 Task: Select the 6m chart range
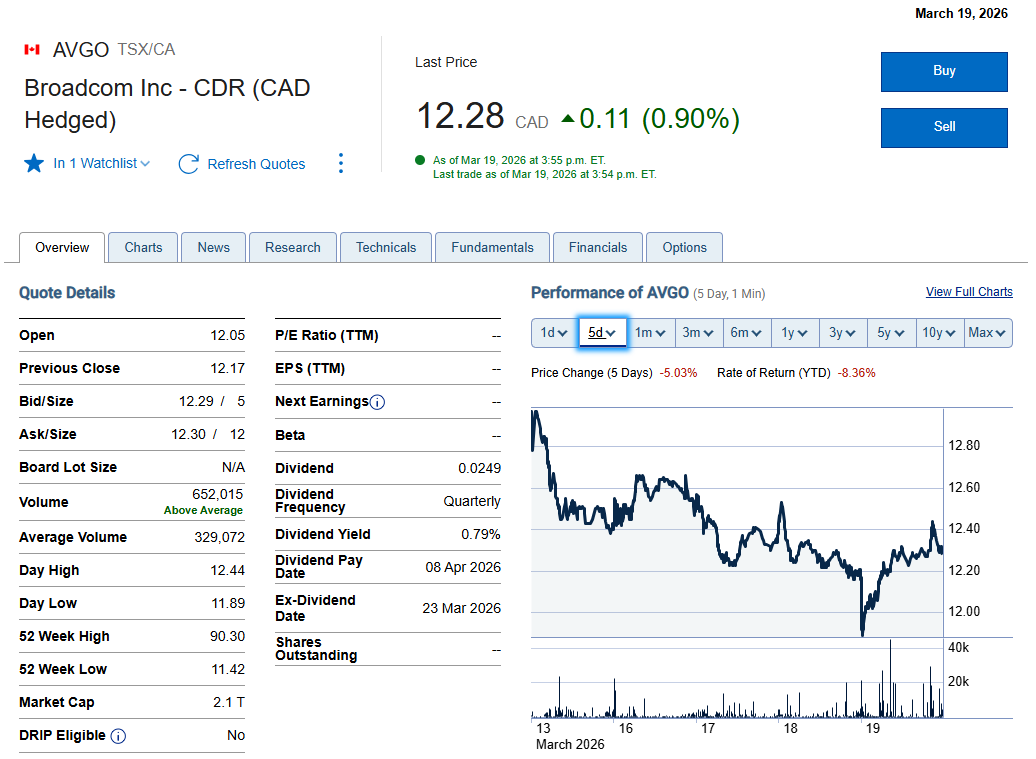[746, 333]
